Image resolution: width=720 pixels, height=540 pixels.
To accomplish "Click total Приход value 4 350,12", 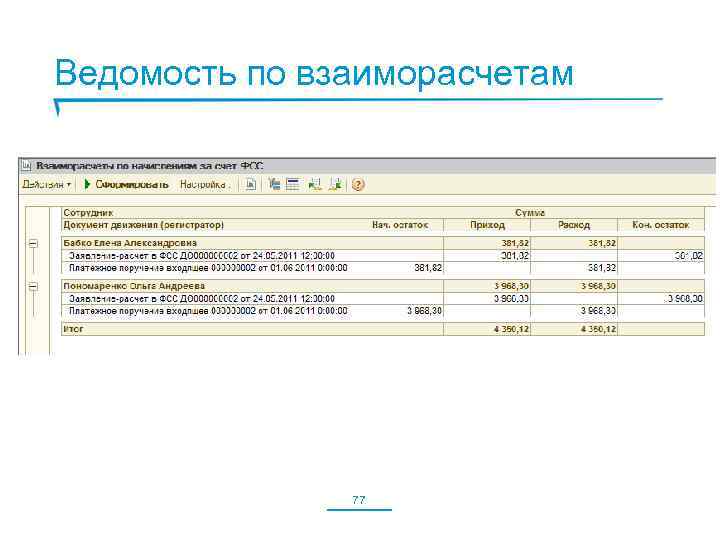I will pos(511,329).
